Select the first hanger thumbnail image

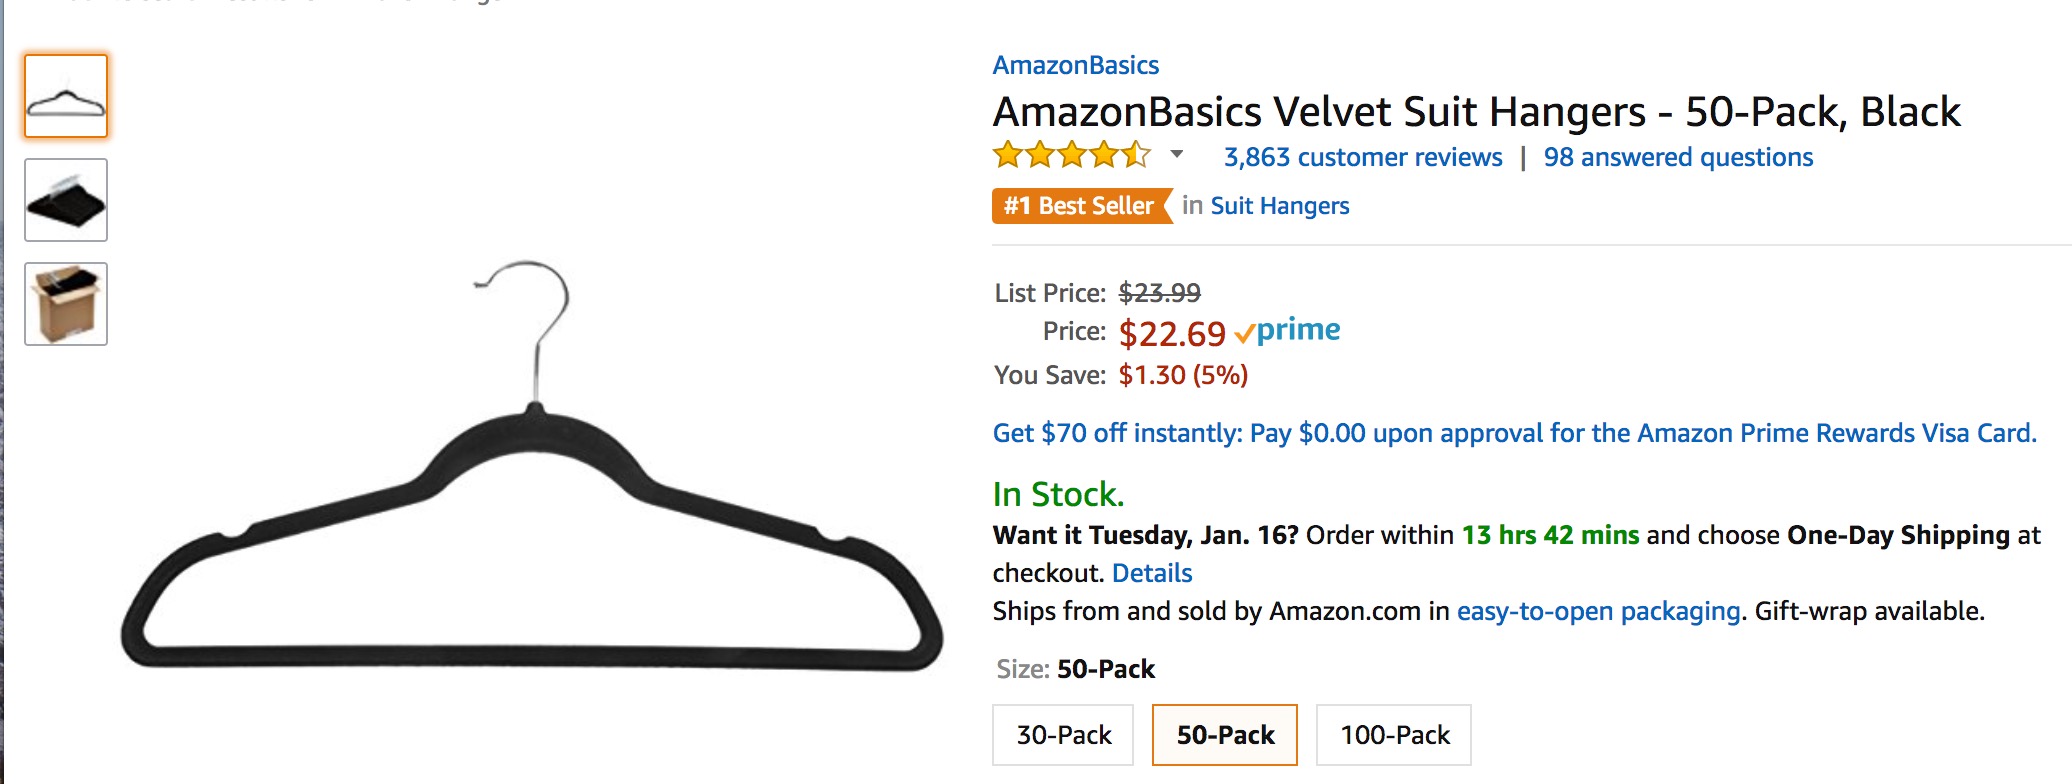point(66,96)
